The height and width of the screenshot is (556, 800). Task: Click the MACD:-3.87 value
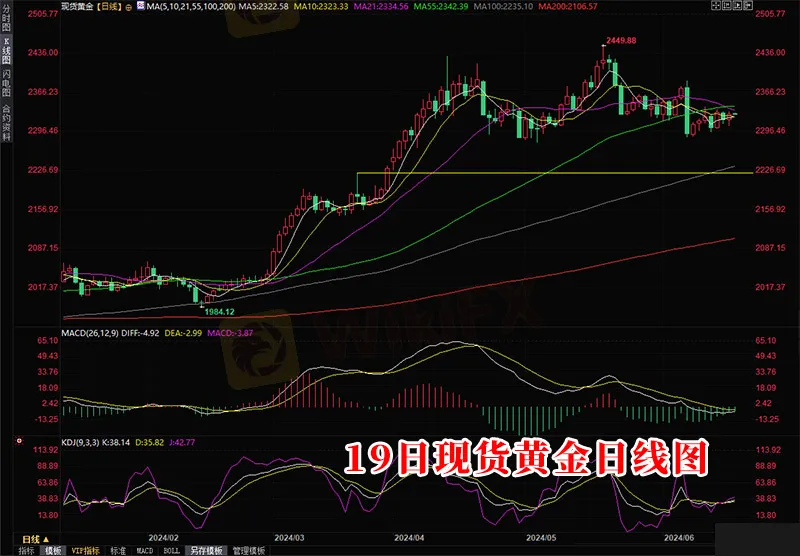pos(230,333)
